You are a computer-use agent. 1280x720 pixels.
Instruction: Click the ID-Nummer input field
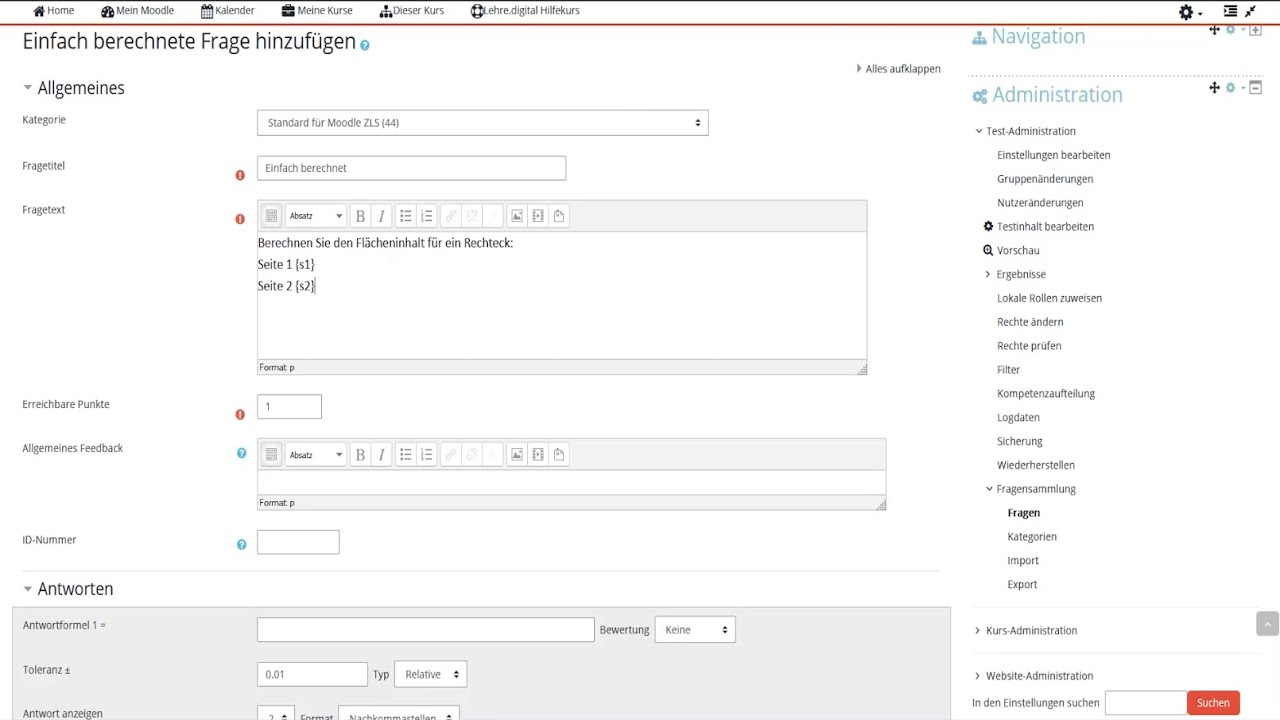coord(298,542)
